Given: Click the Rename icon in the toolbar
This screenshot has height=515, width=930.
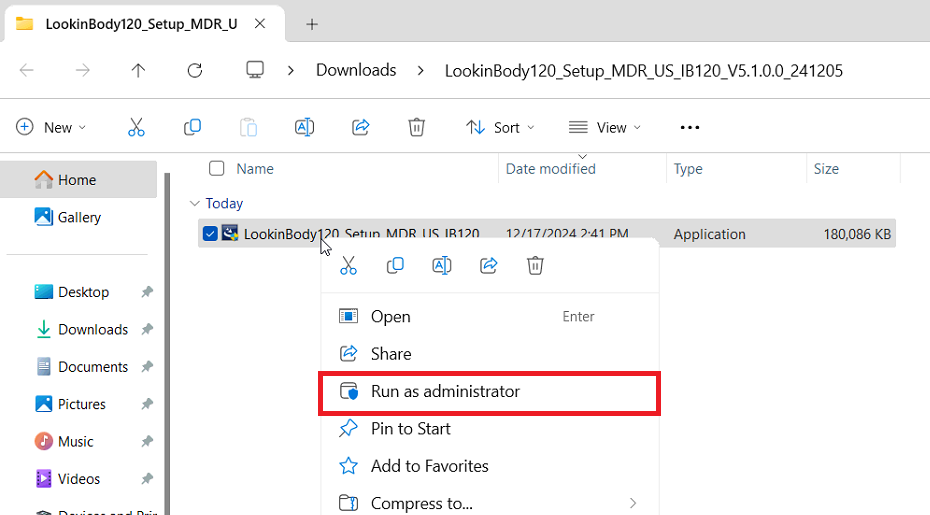Looking at the screenshot, I should point(304,127).
